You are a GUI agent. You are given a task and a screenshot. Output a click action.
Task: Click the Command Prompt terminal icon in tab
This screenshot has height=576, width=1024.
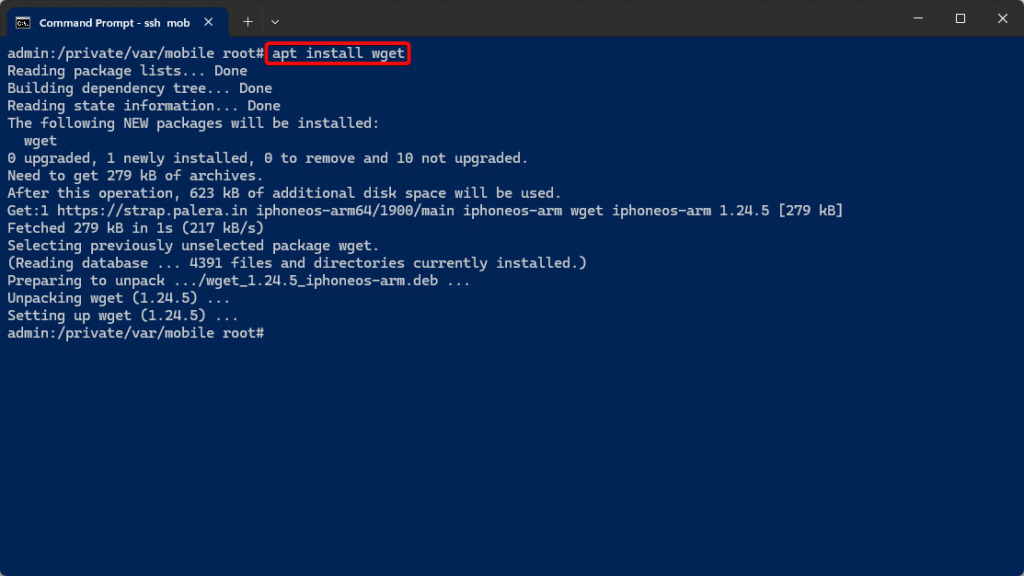(x=23, y=23)
